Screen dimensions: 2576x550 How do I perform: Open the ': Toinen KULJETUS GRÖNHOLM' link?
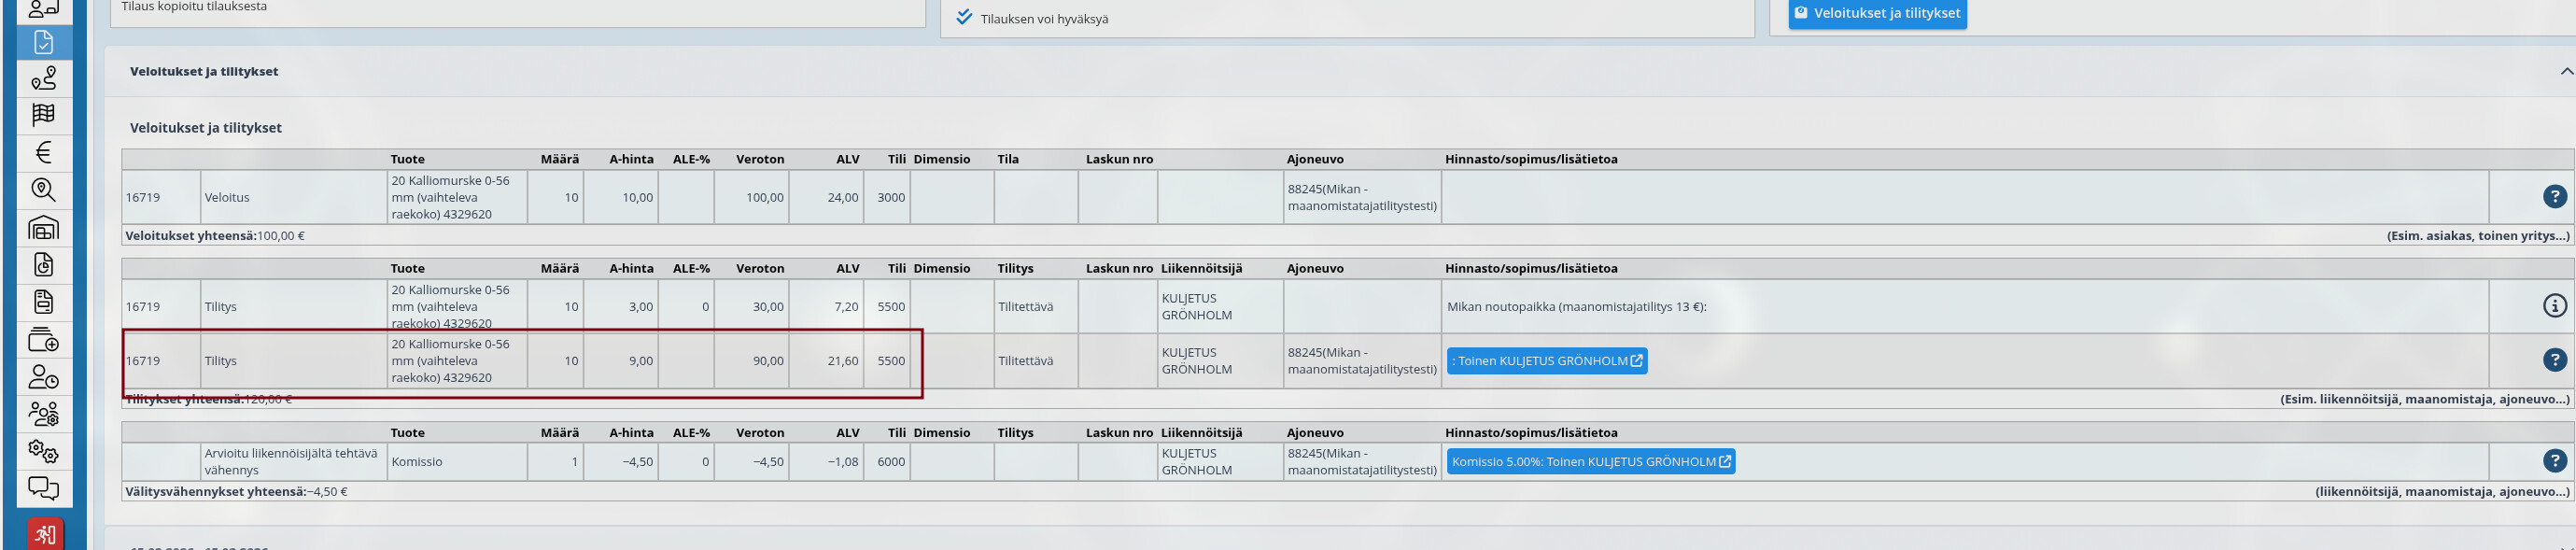click(1546, 361)
